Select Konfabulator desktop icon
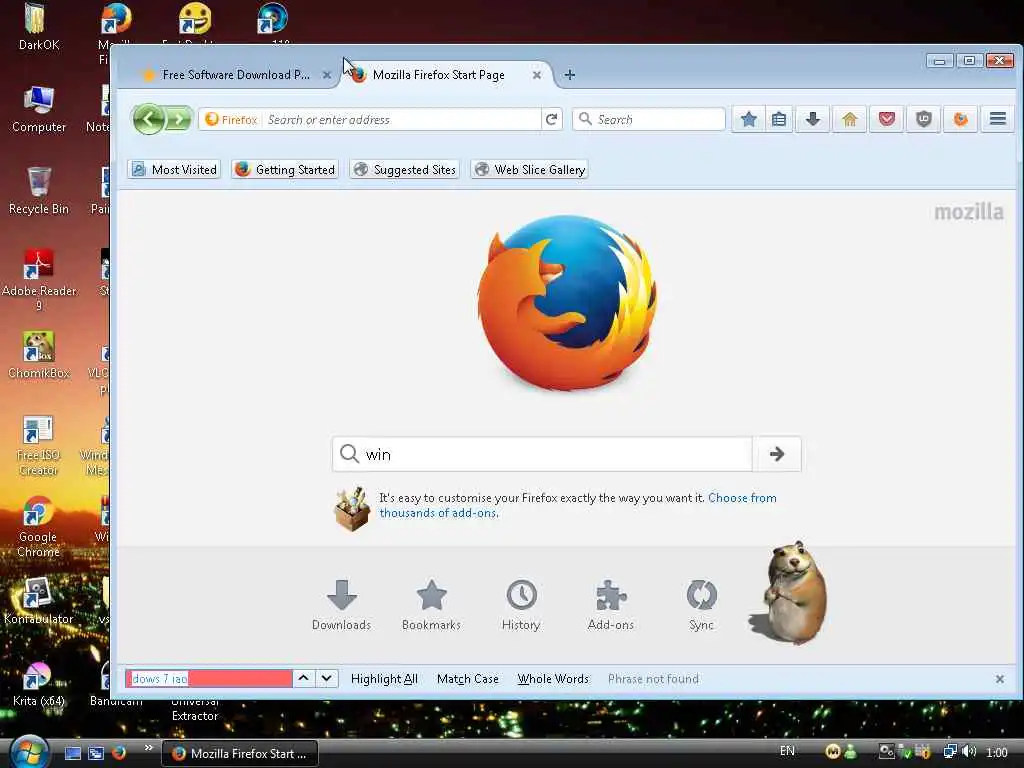 [x=38, y=601]
